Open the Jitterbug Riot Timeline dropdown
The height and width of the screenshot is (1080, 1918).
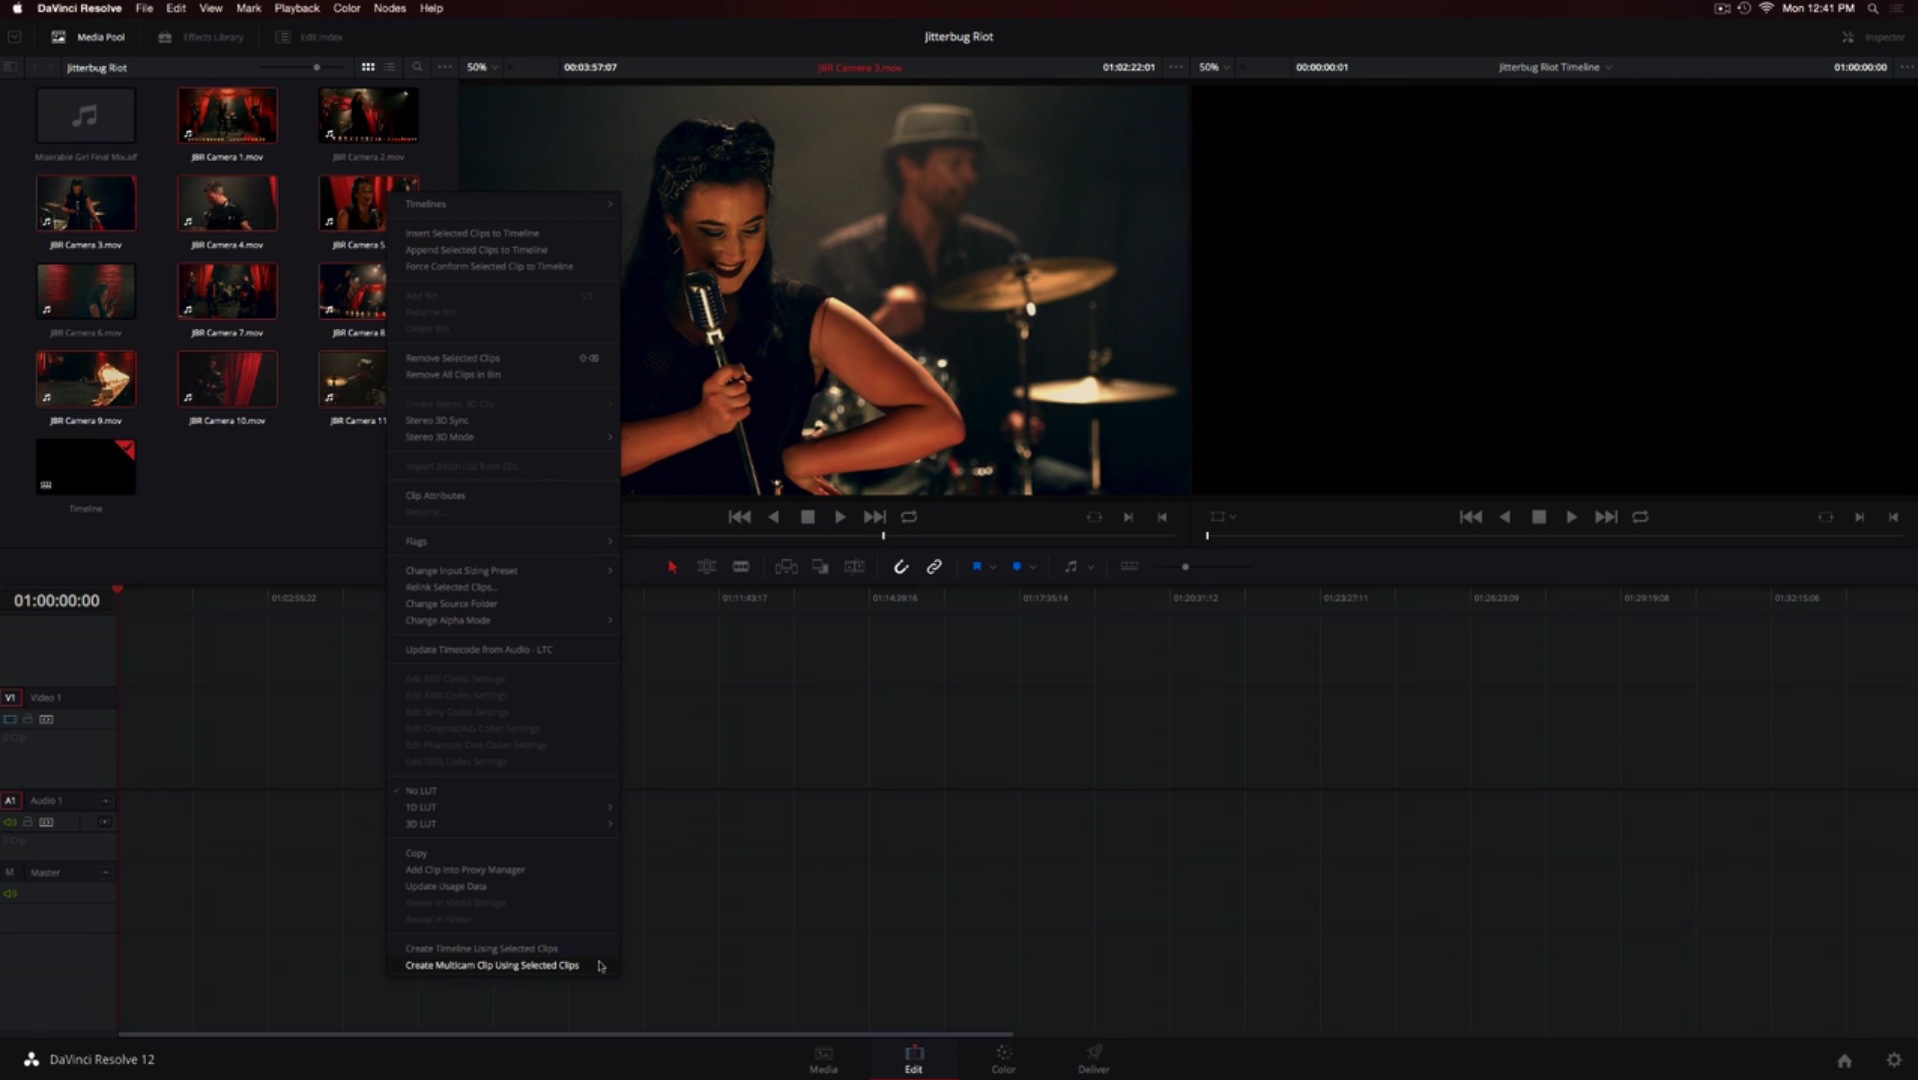coord(1553,67)
